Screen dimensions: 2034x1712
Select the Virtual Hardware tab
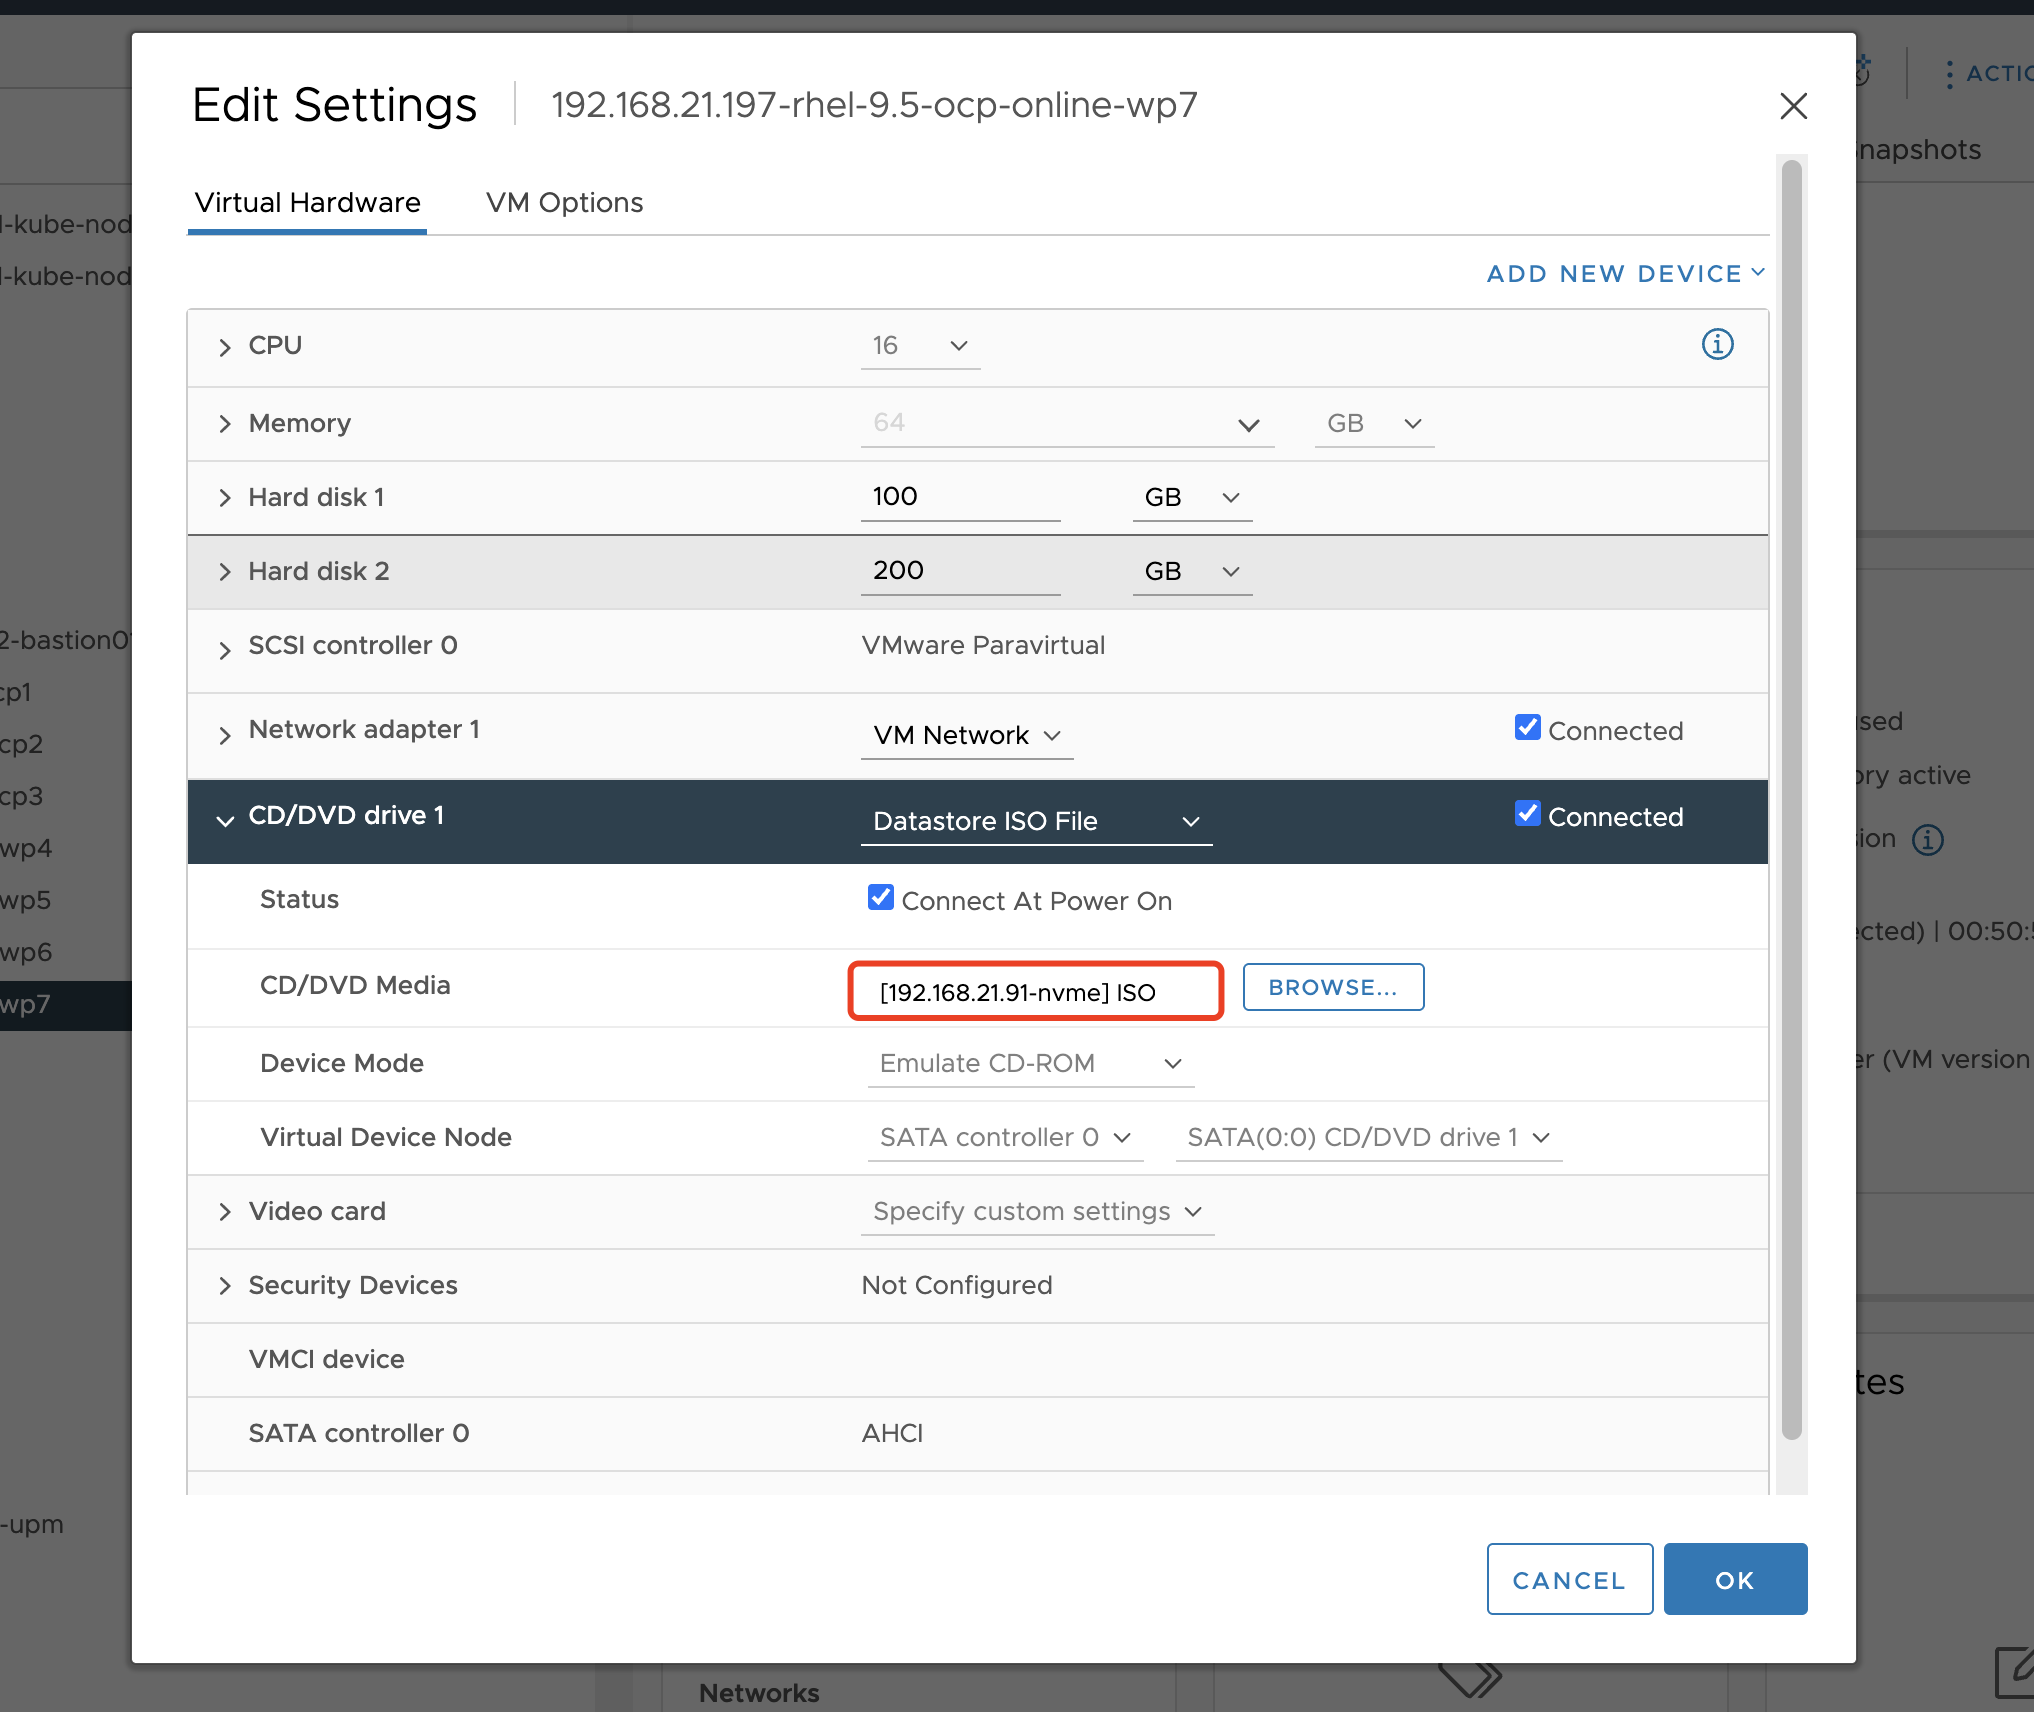click(307, 202)
